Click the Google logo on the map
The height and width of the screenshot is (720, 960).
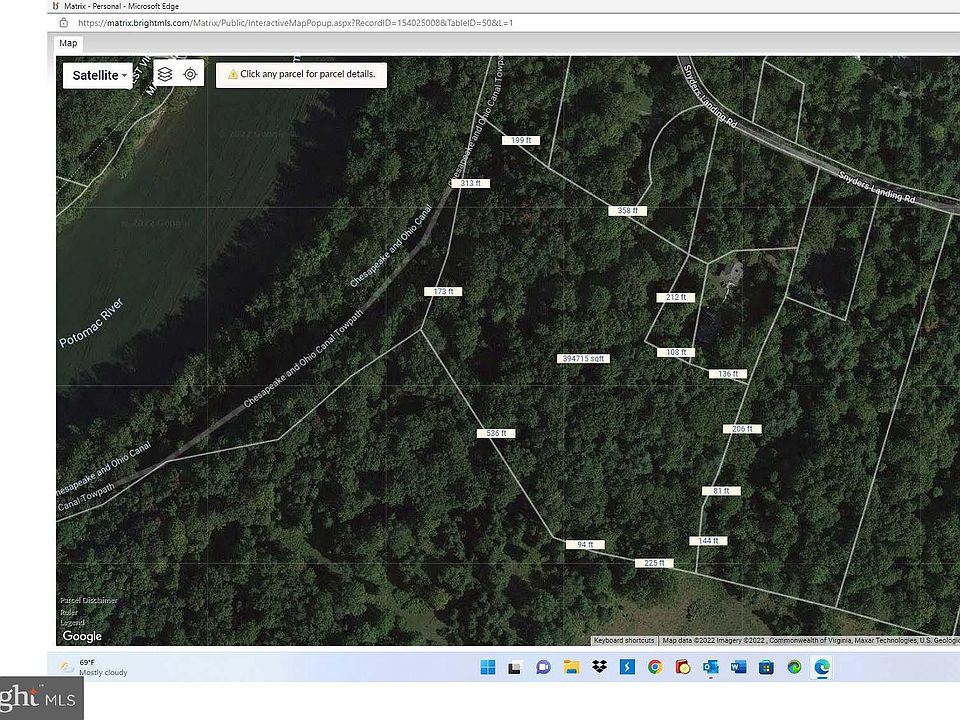coord(82,636)
